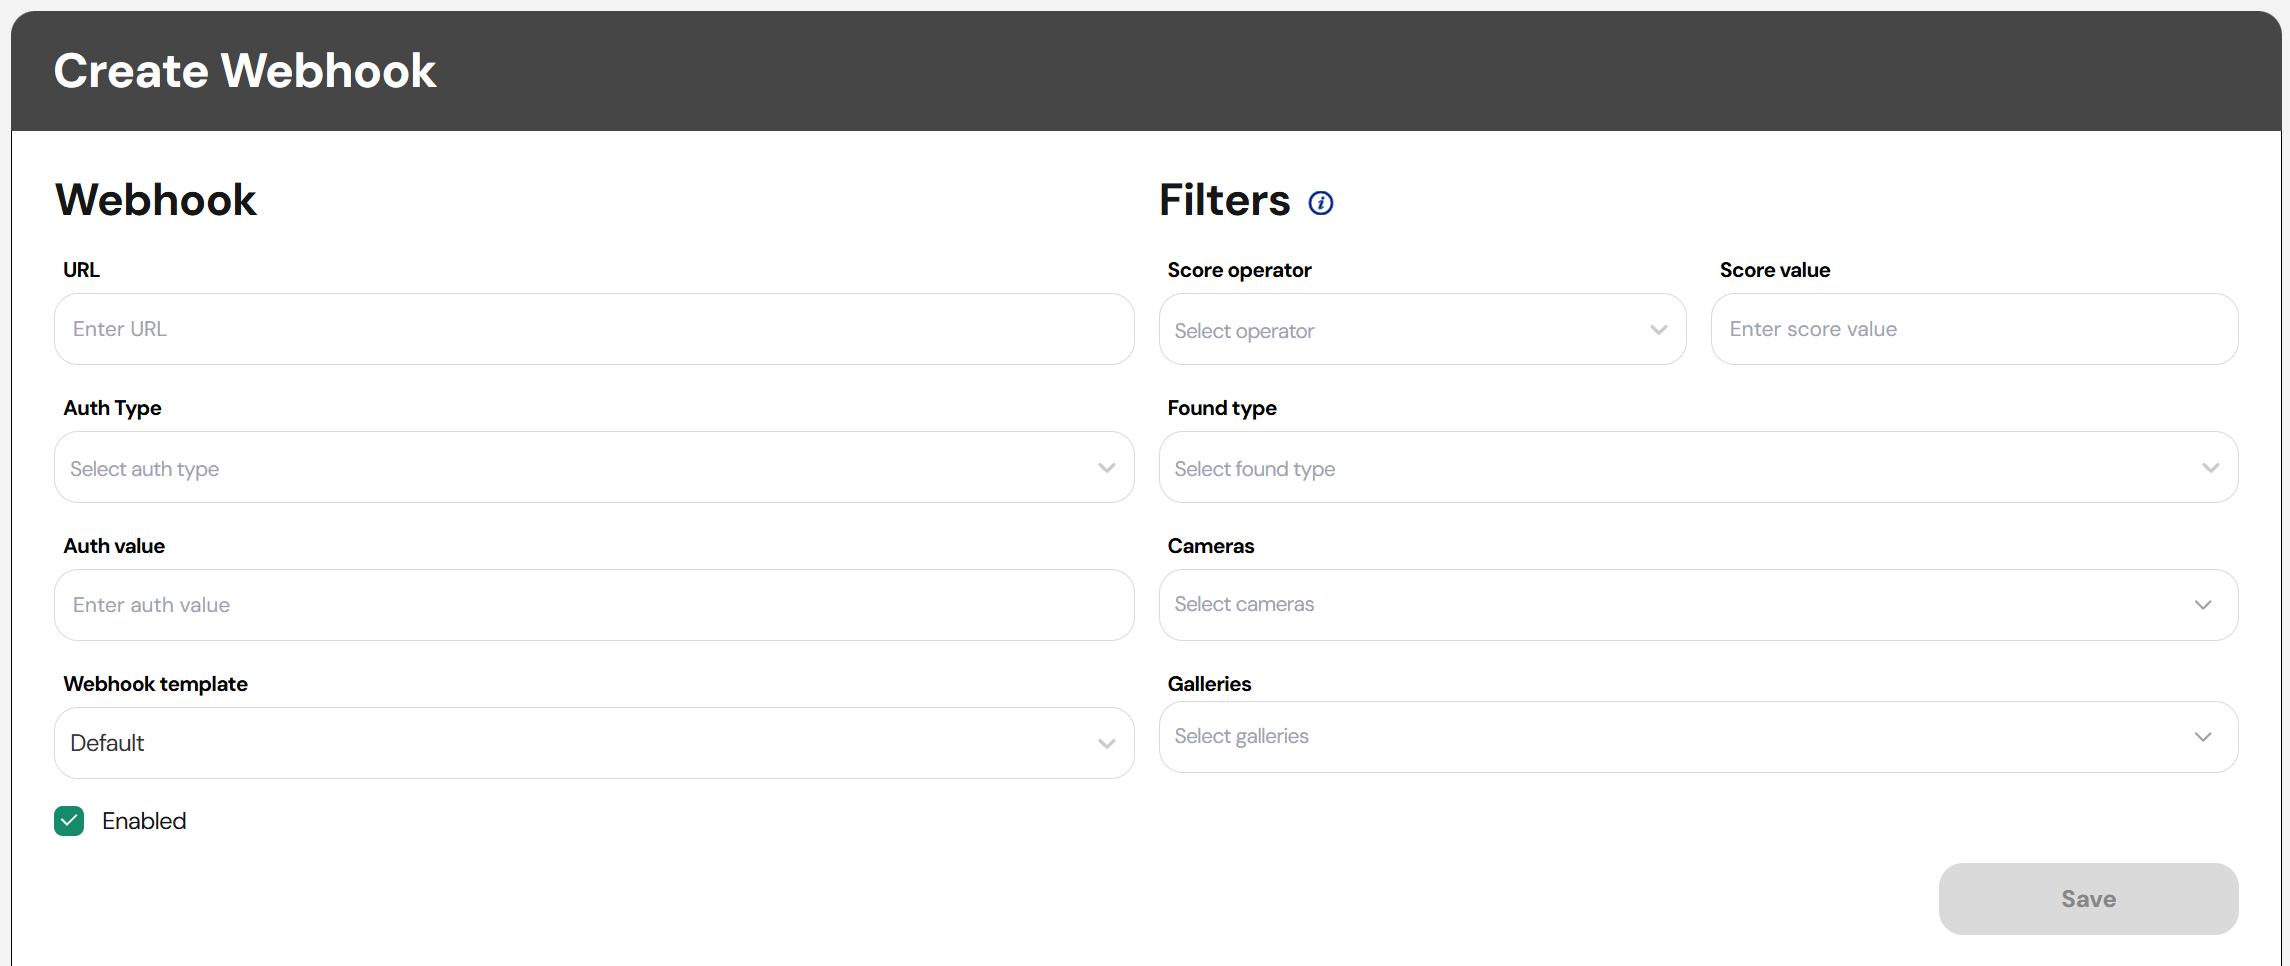This screenshot has width=2290, height=966.
Task: Open the Found type dropdown
Action: [x=1697, y=468]
